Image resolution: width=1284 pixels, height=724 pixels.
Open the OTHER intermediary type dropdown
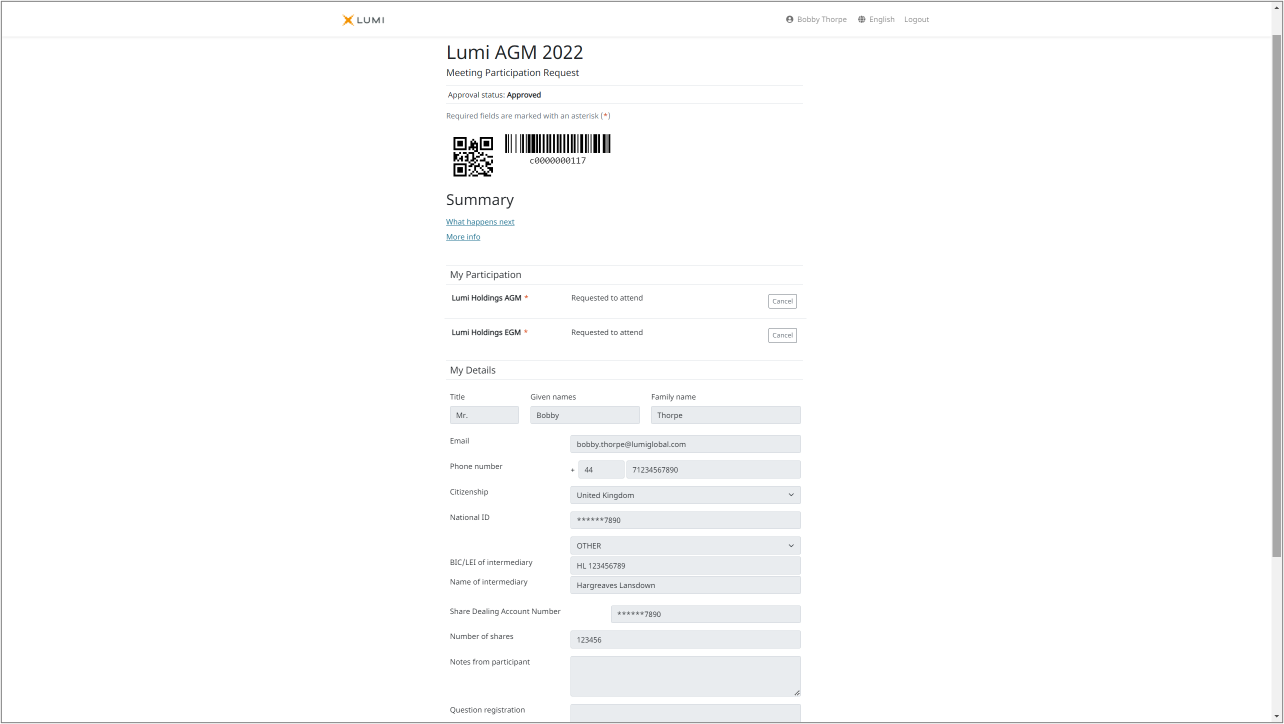pyautogui.click(x=685, y=546)
